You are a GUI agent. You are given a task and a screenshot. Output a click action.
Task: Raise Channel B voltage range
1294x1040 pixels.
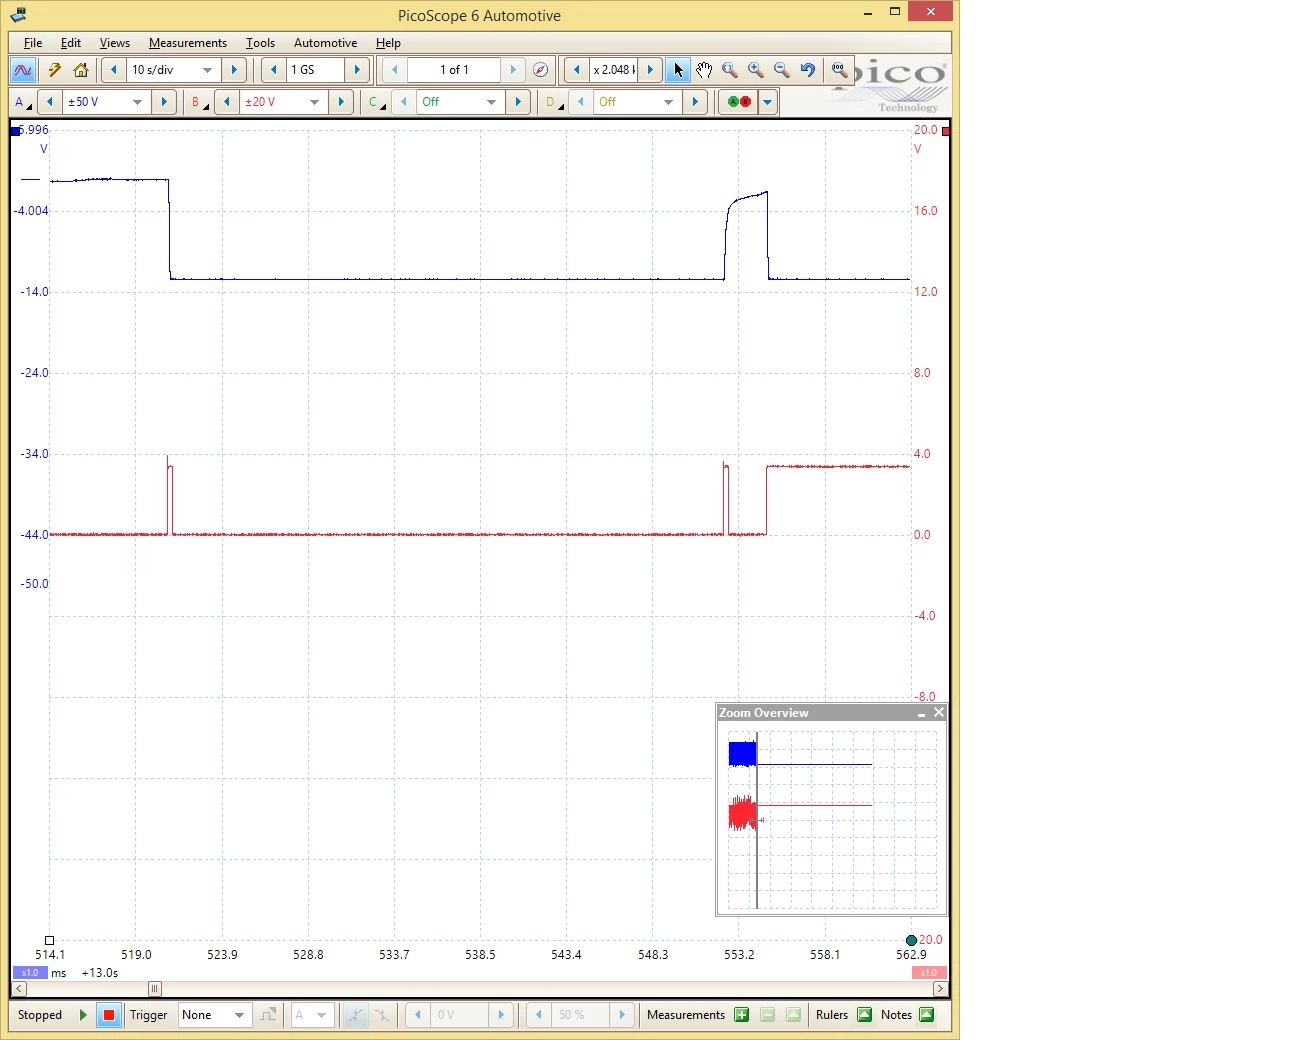(x=341, y=102)
